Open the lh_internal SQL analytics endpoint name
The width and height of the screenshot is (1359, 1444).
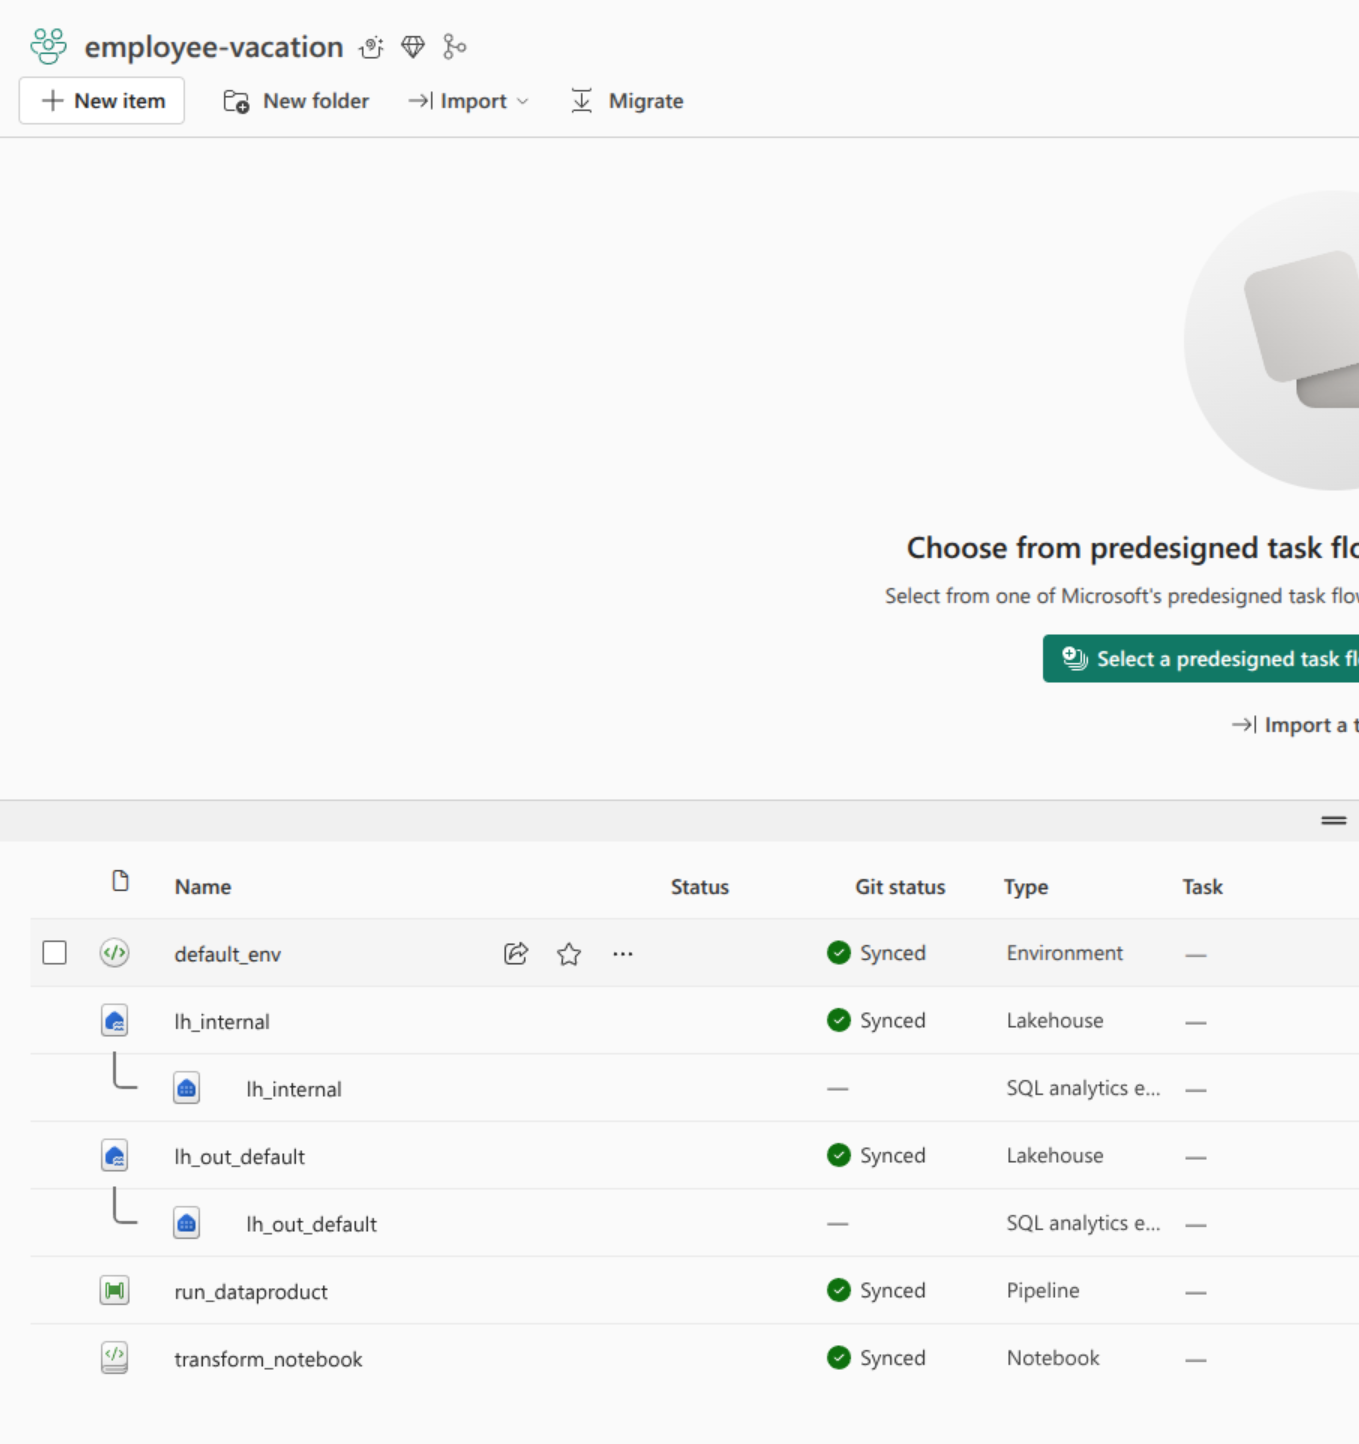(x=294, y=1089)
